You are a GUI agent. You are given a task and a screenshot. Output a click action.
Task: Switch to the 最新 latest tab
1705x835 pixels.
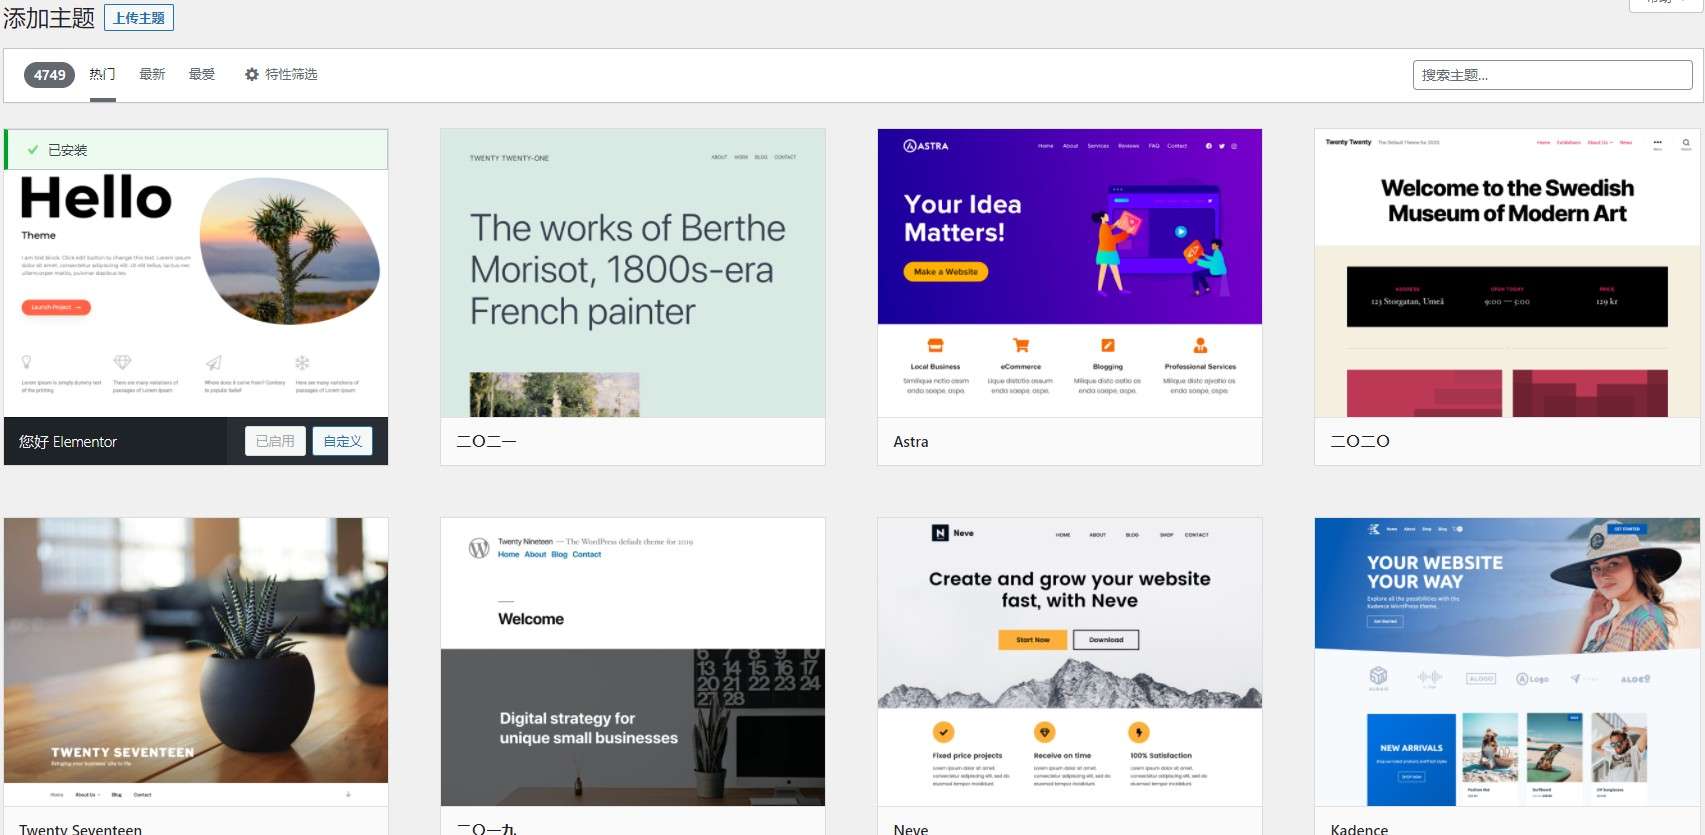(x=152, y=74)
